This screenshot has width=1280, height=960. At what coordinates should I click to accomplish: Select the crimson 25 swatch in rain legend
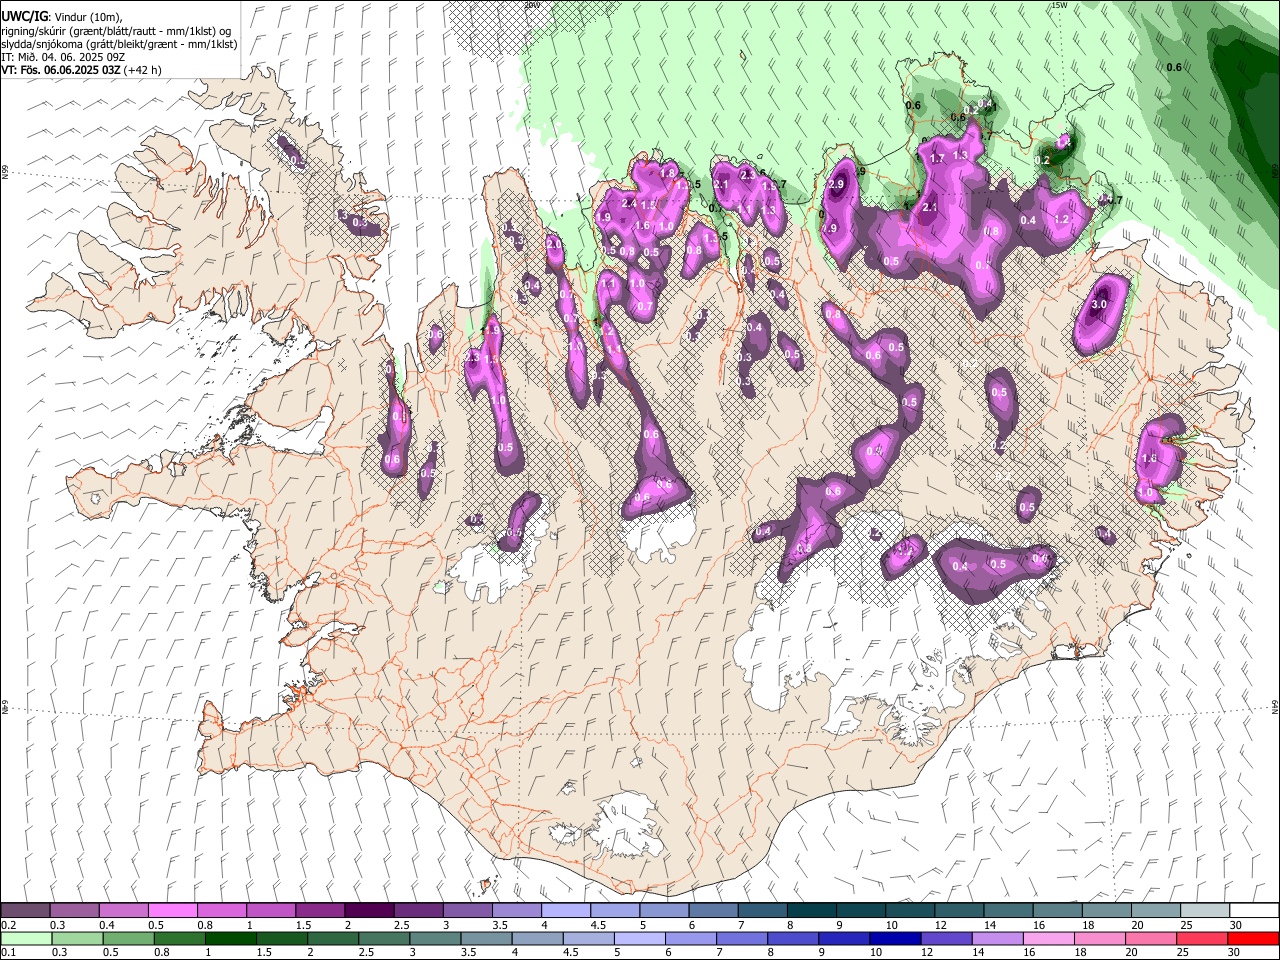click(x=1202, y=938)
